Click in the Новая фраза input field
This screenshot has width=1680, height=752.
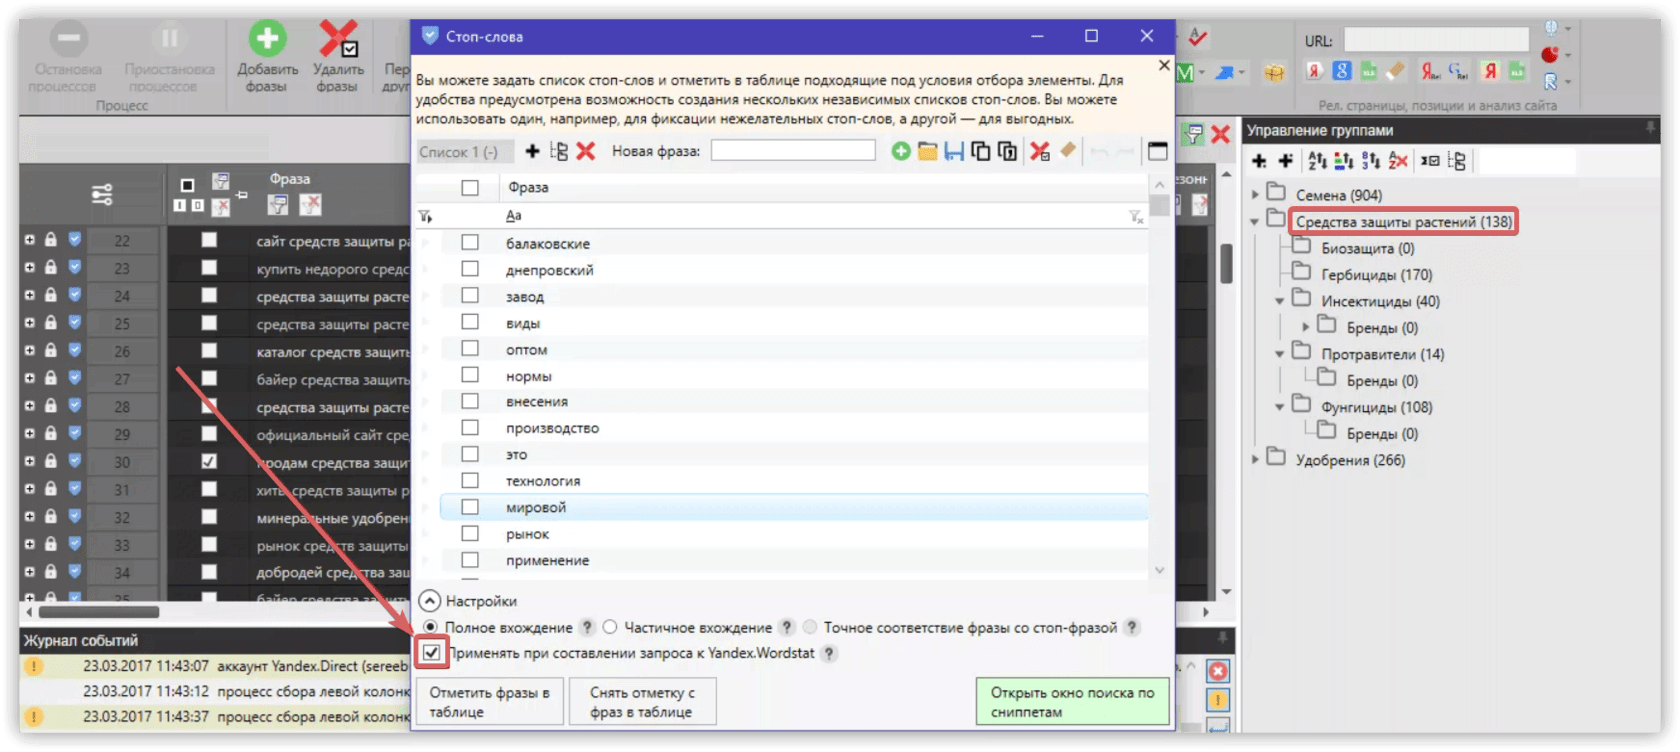pos(793,151)
